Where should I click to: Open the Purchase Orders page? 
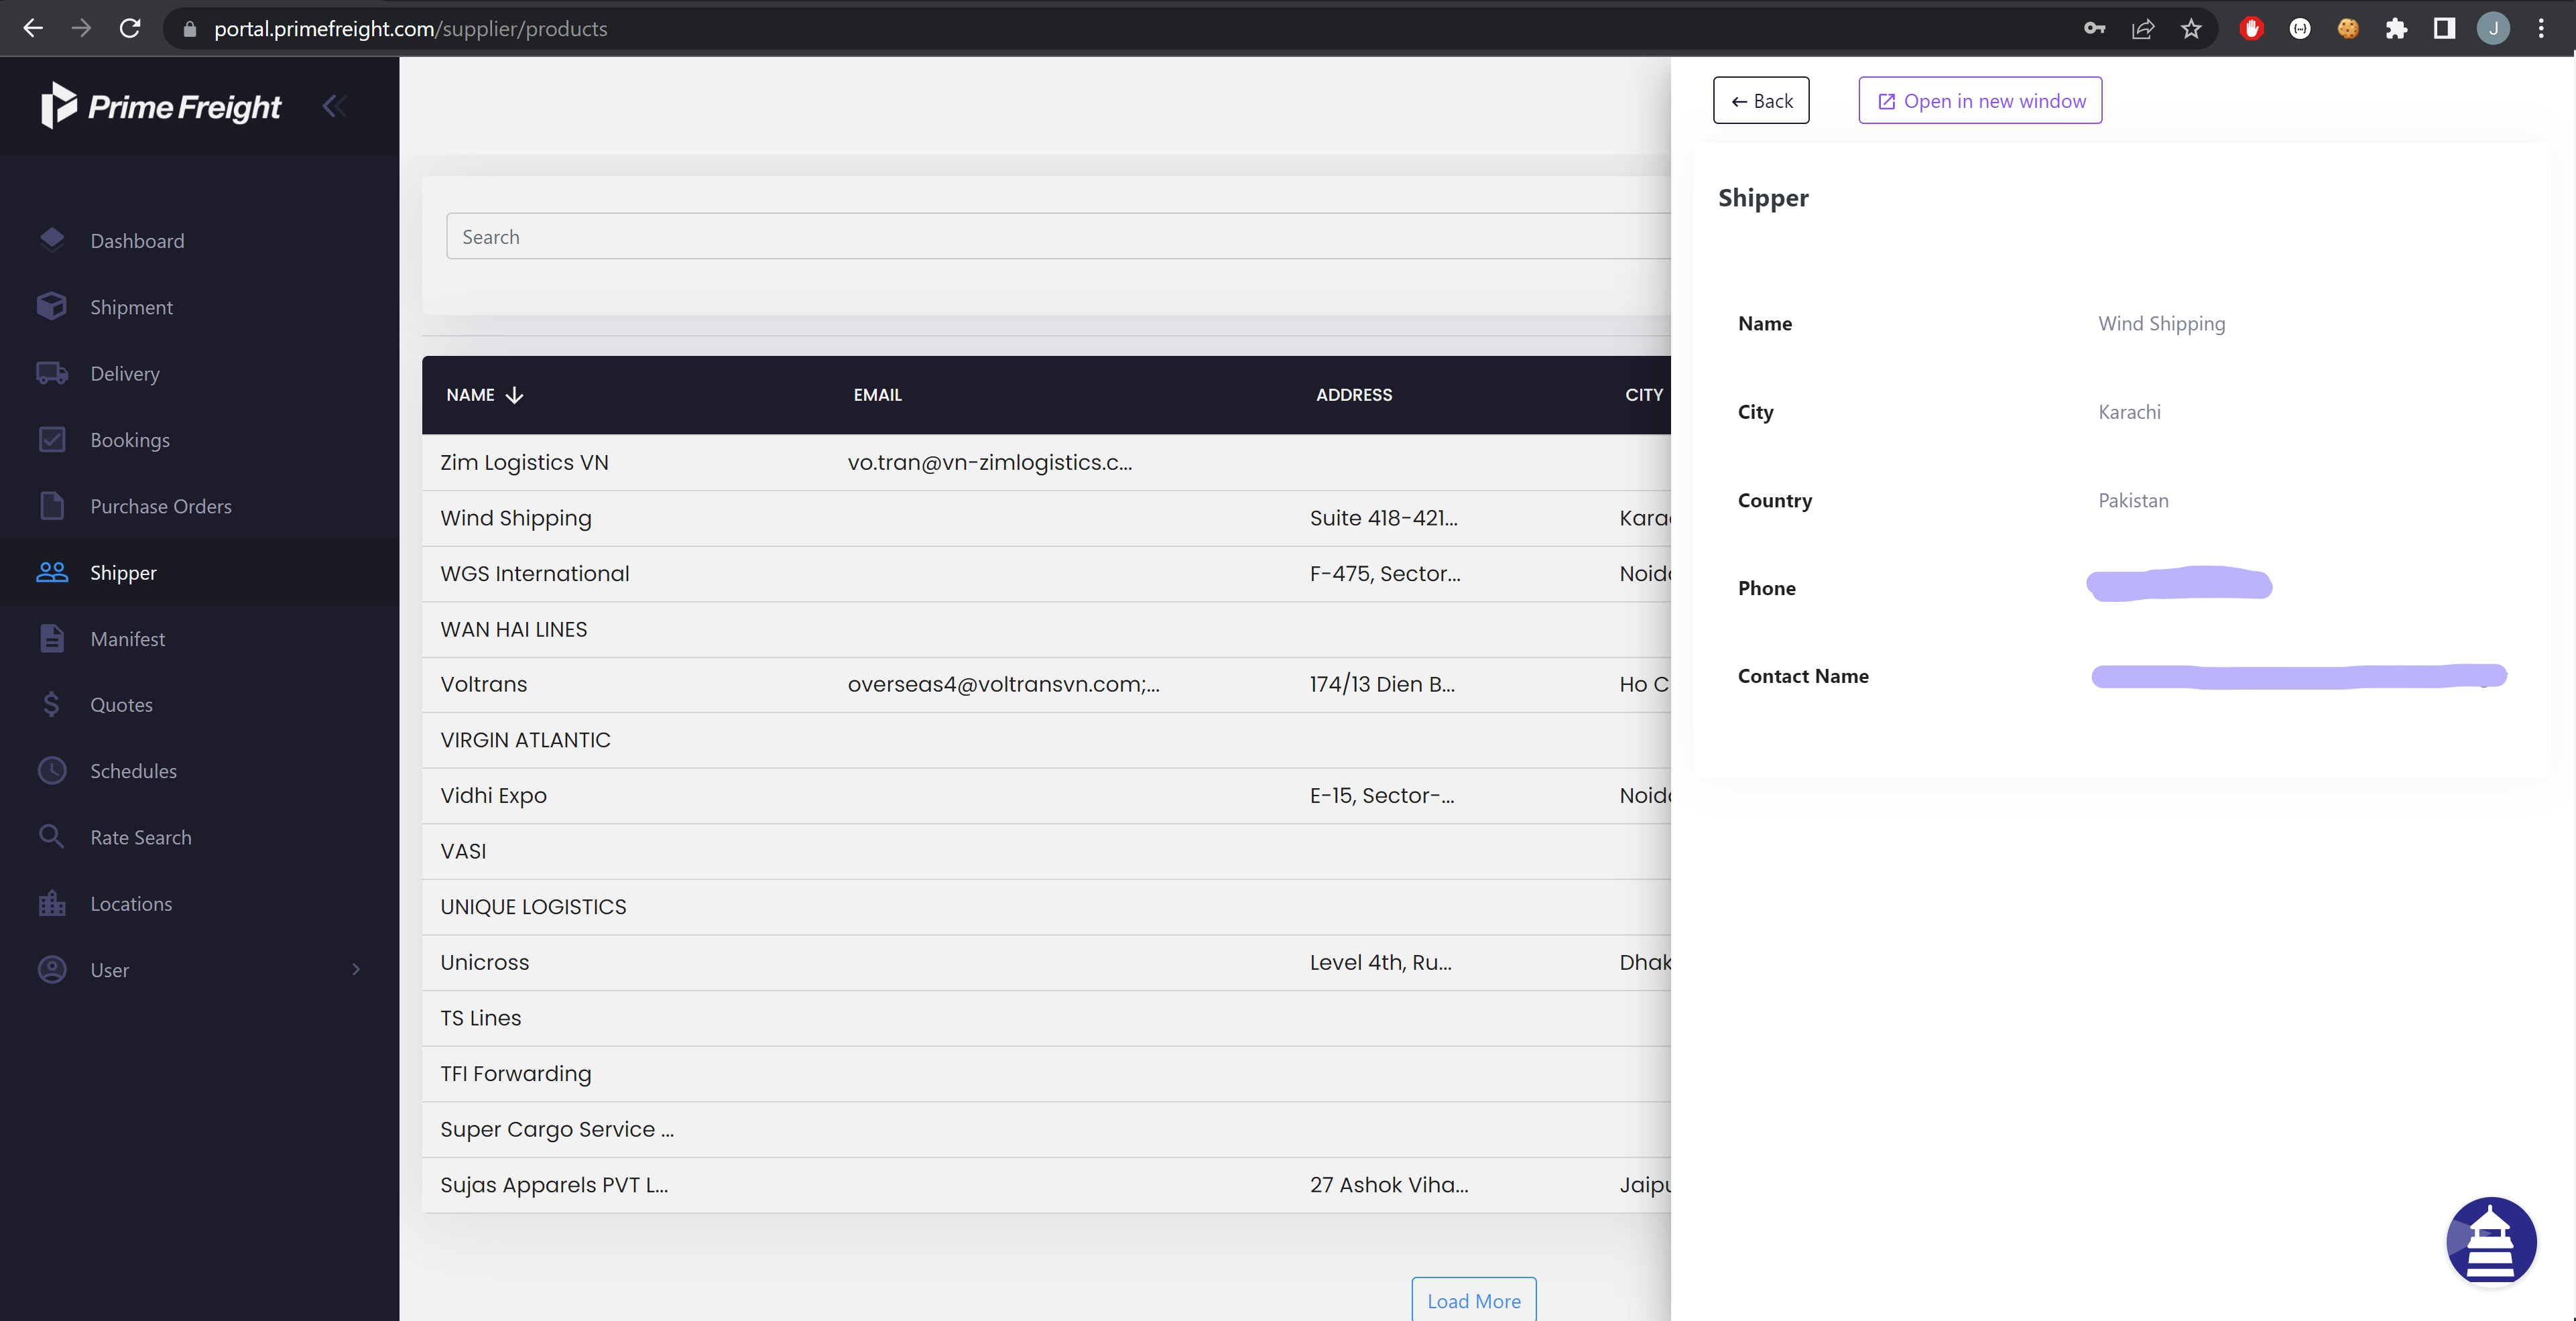(x=161, y=506)
